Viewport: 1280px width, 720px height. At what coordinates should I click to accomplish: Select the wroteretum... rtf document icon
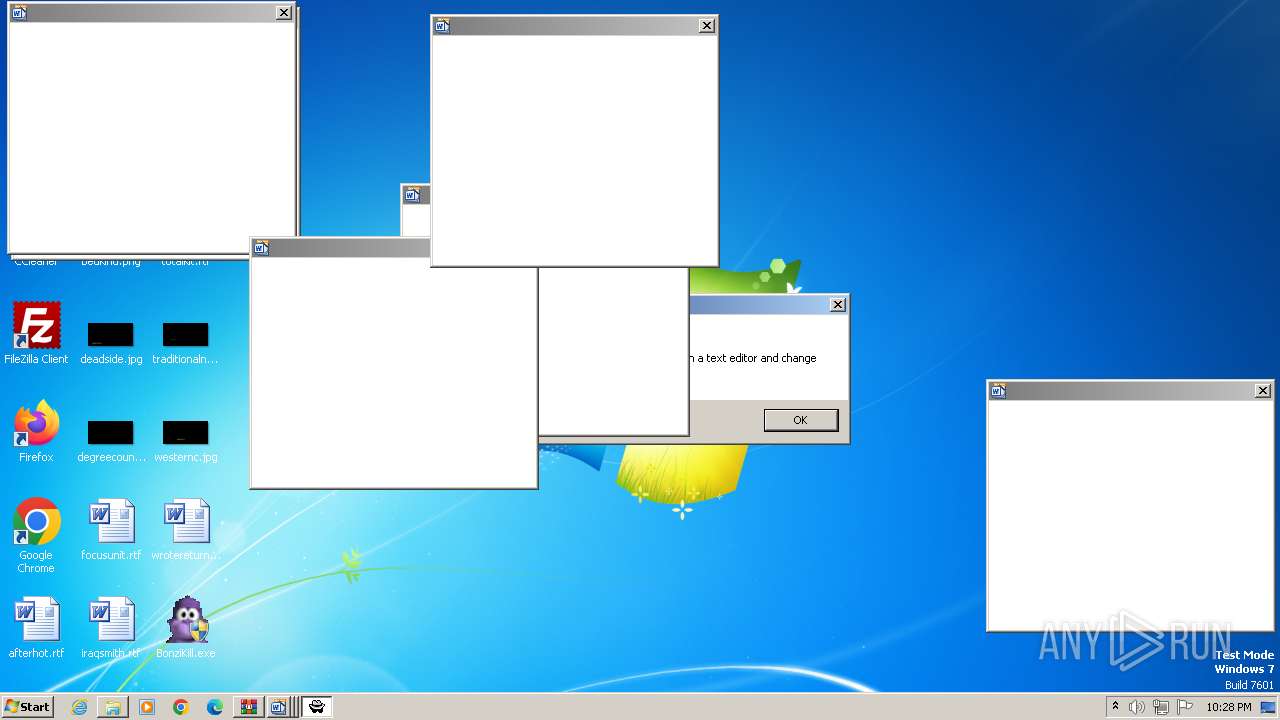pyautogui.click(x=186, y=530)
